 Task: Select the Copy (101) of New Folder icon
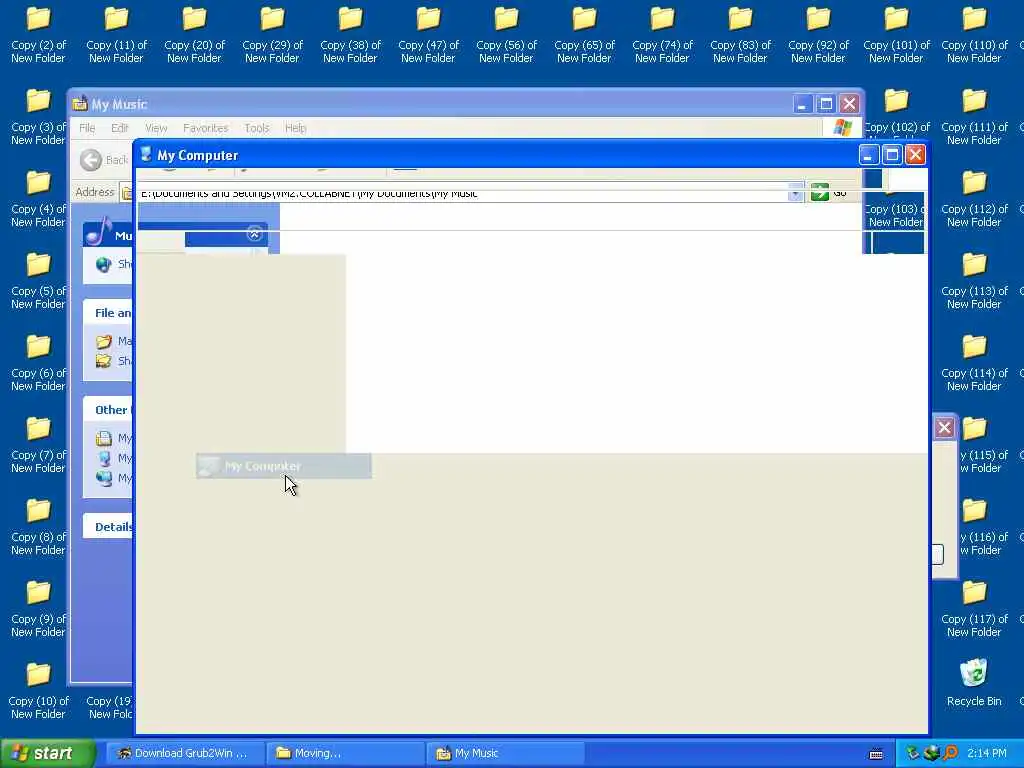896,35
